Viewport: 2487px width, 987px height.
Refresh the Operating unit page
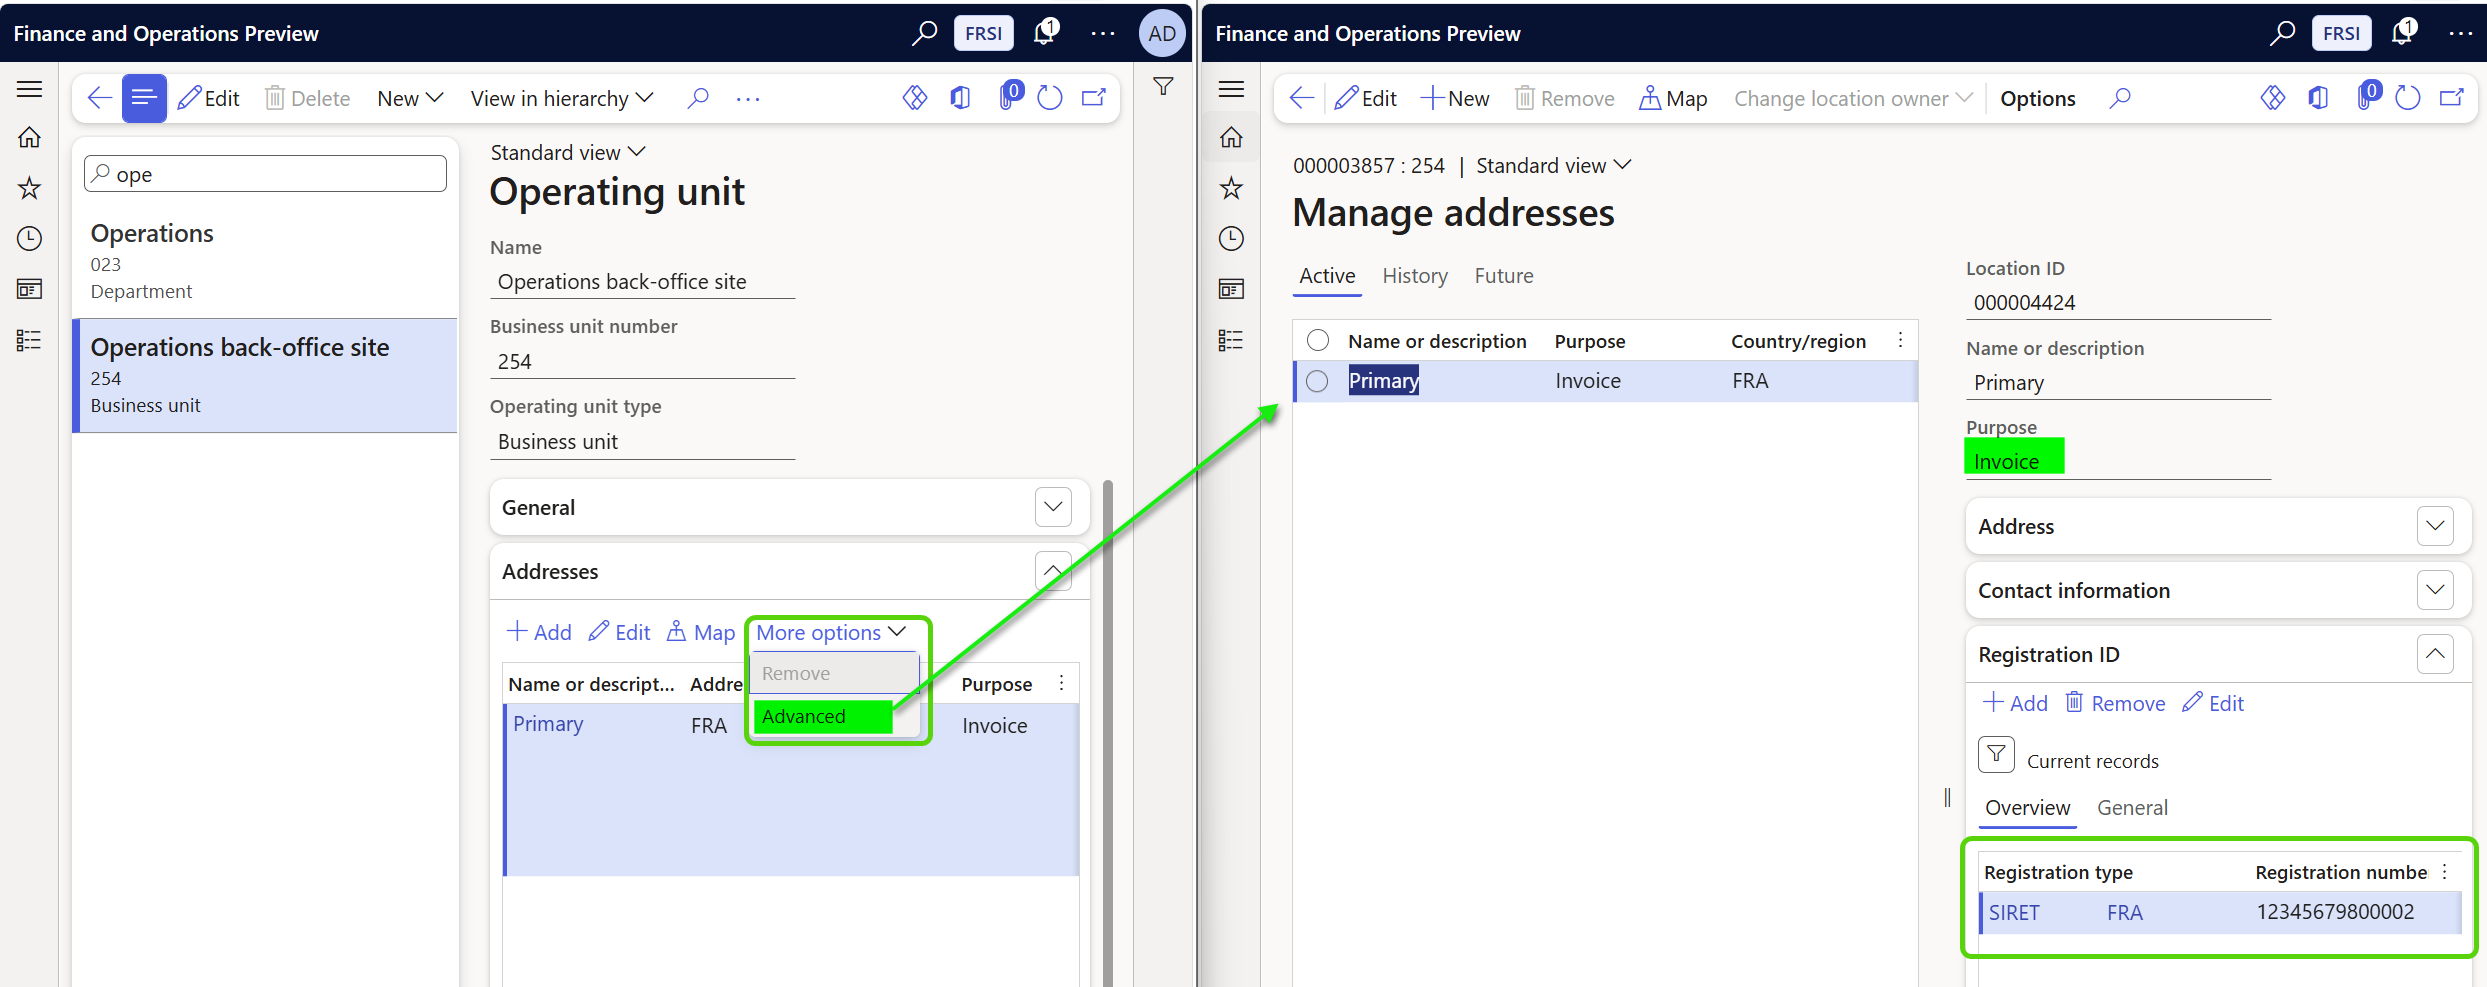[1050, 98]
